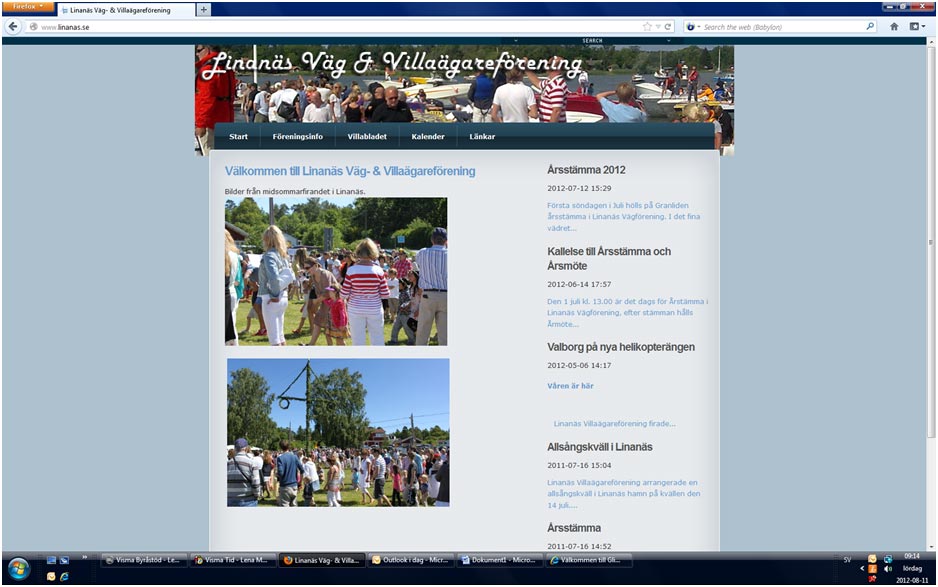
Task: Select the Linanäs Väg- & Villaägareförening browser tab
Action: (126, 10)
